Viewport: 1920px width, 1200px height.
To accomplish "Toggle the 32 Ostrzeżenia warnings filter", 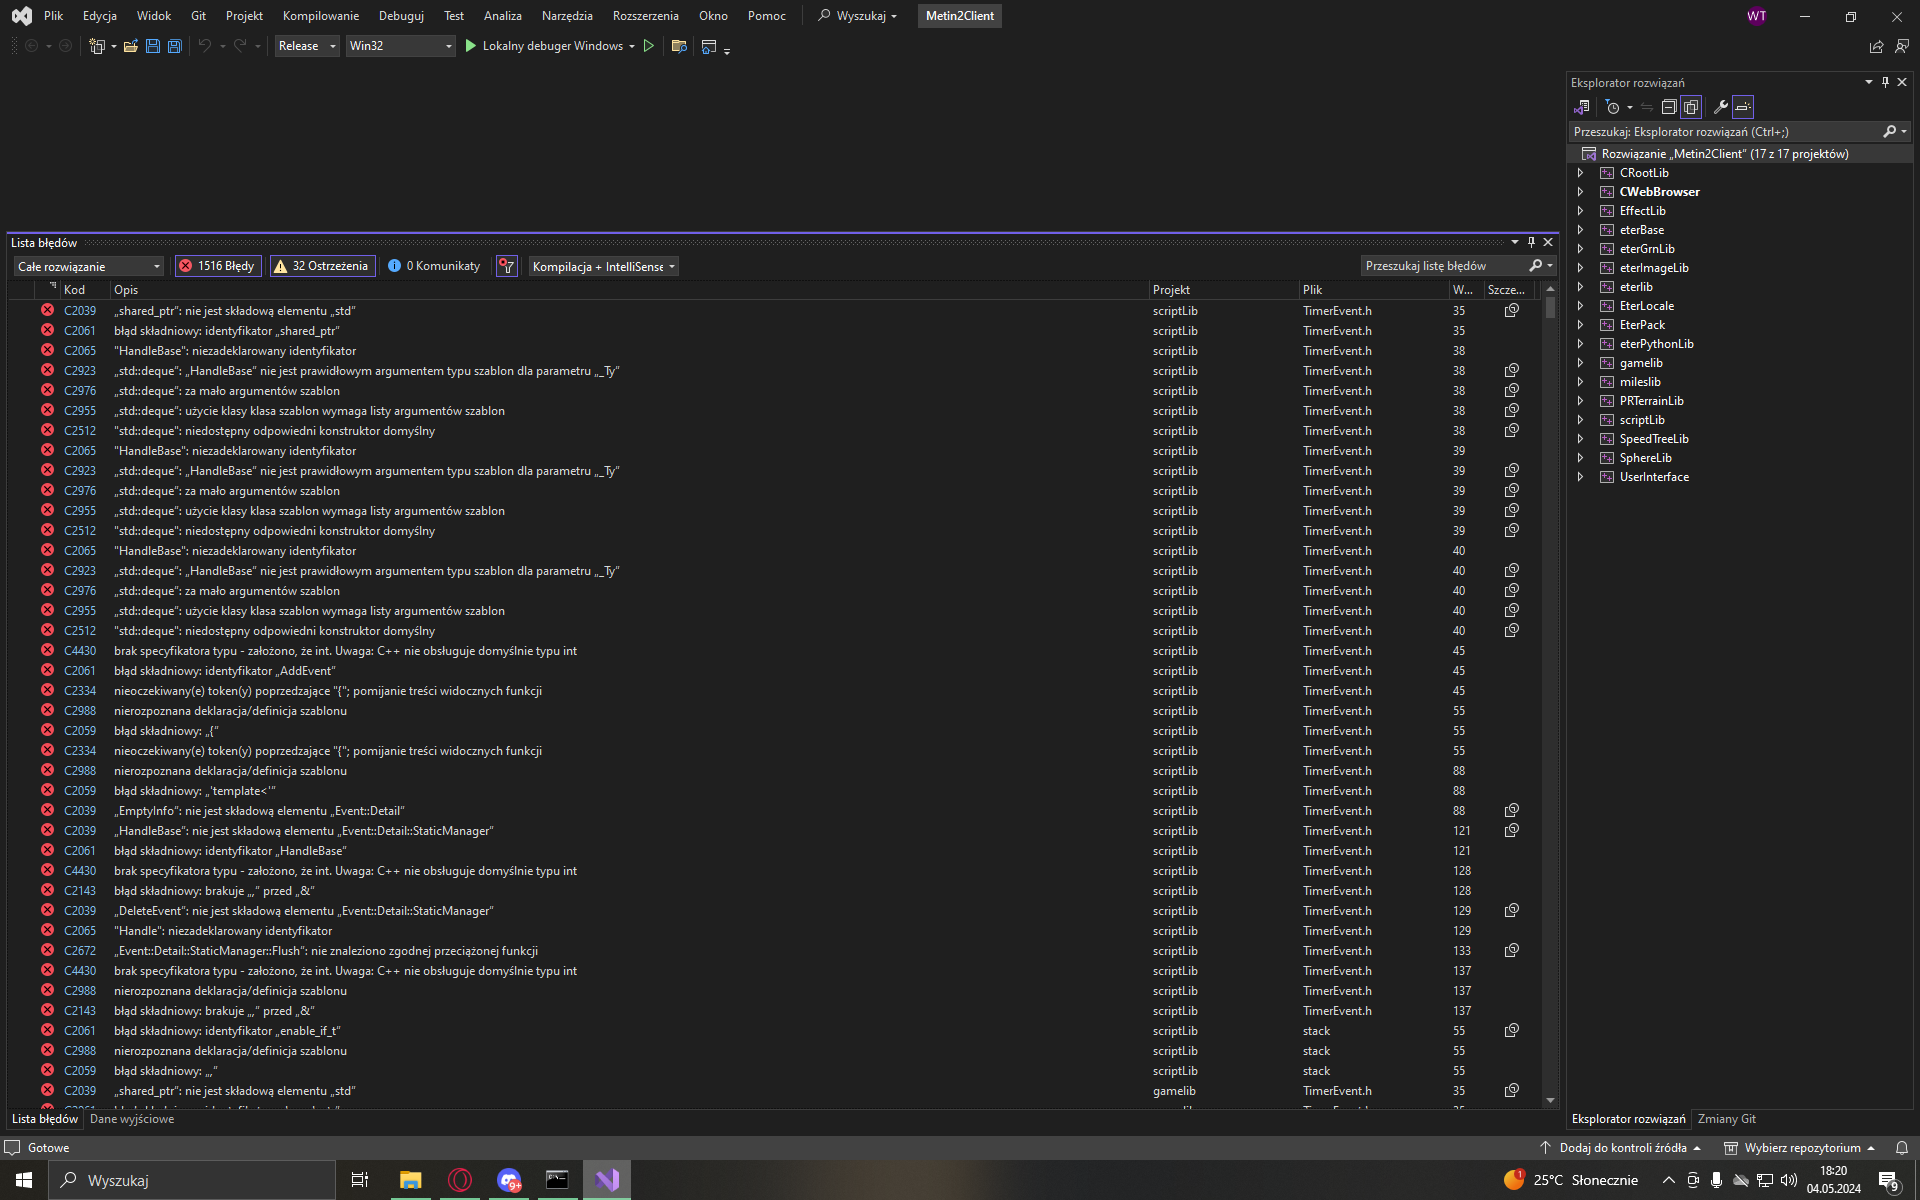I will click(322, 266).
